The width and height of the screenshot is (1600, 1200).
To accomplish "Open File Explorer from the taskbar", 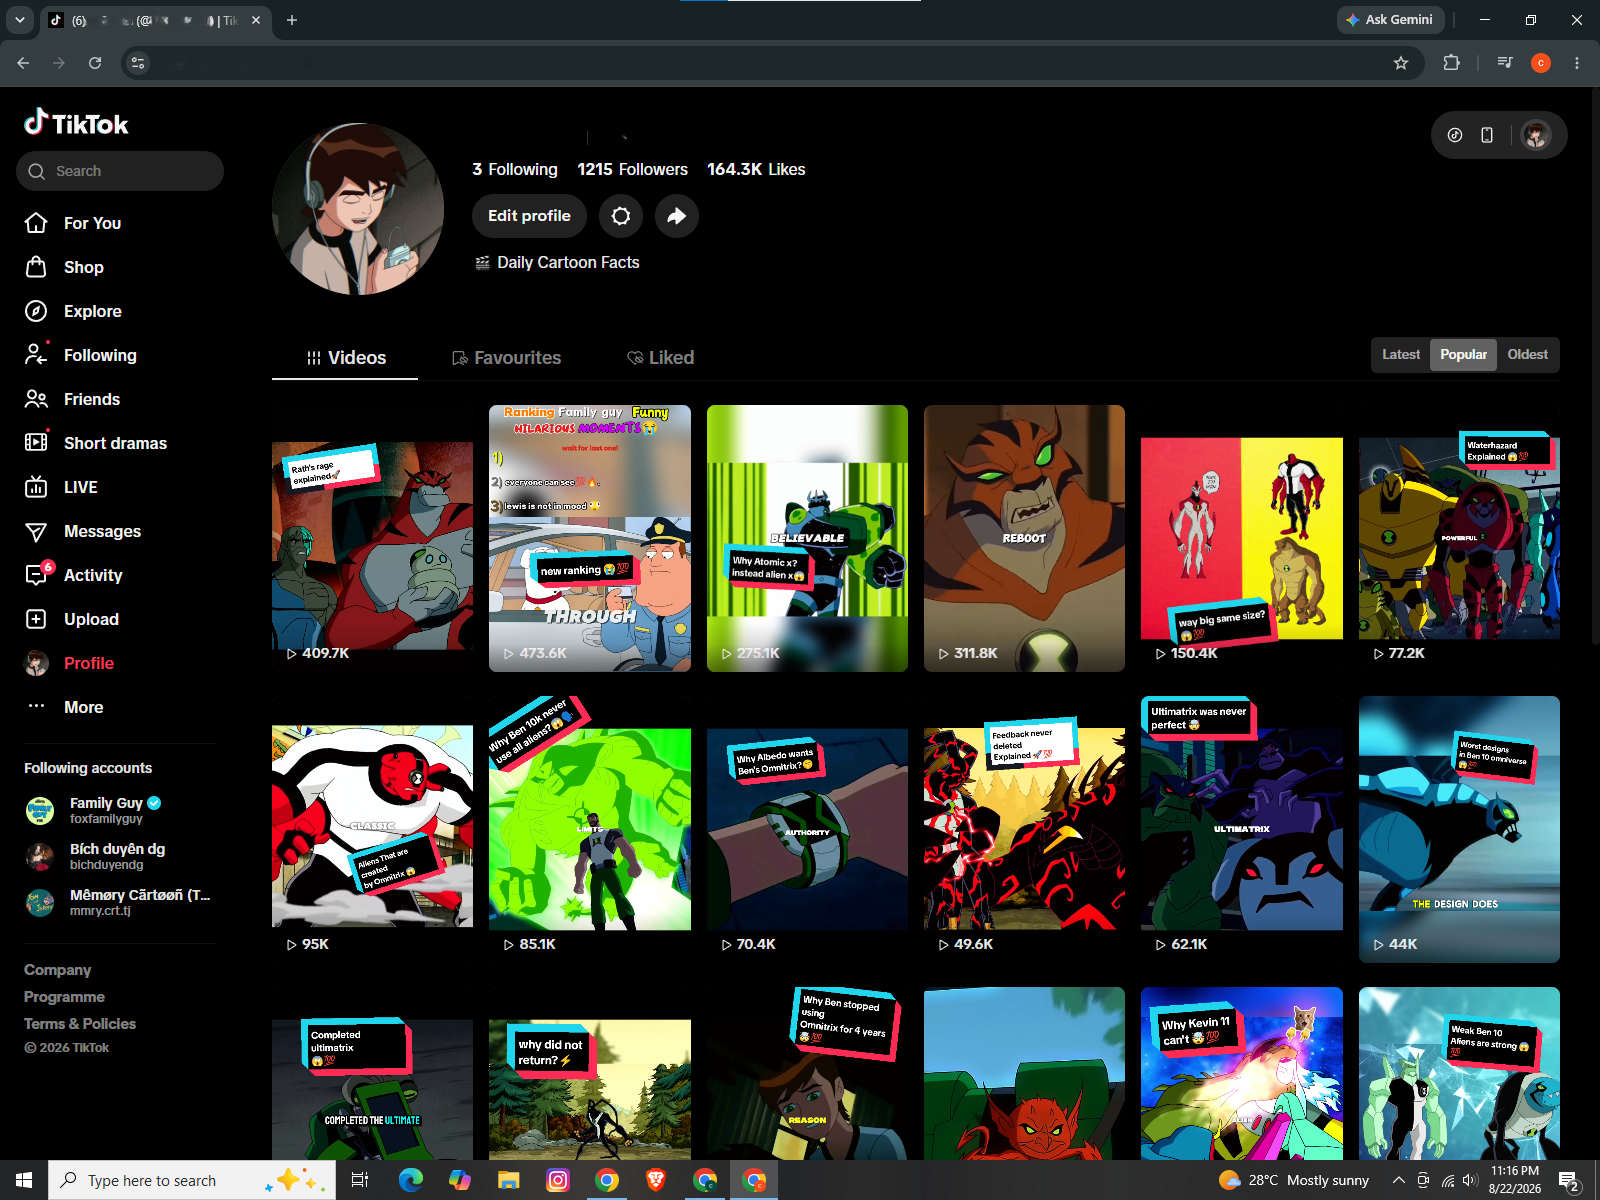I will (509, 1180).
